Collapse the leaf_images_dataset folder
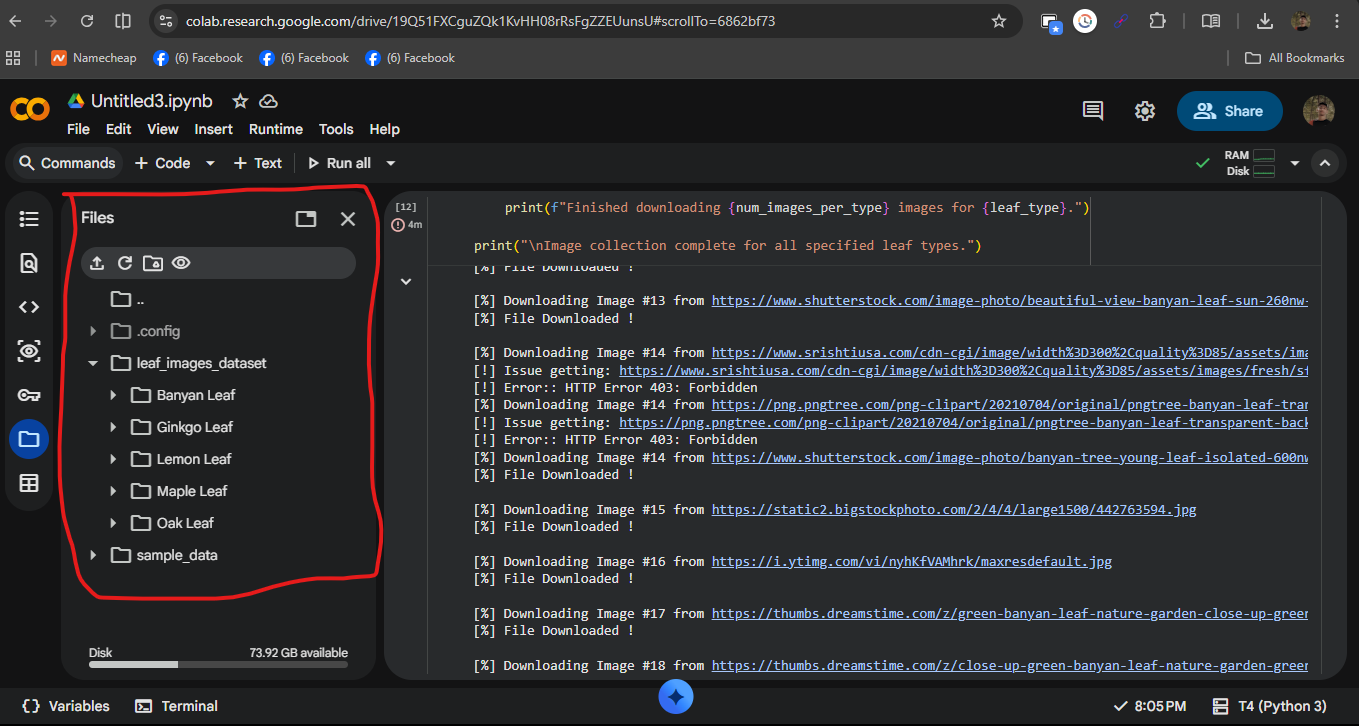Viewport: 1359px width, 726px height. (93, 362)
